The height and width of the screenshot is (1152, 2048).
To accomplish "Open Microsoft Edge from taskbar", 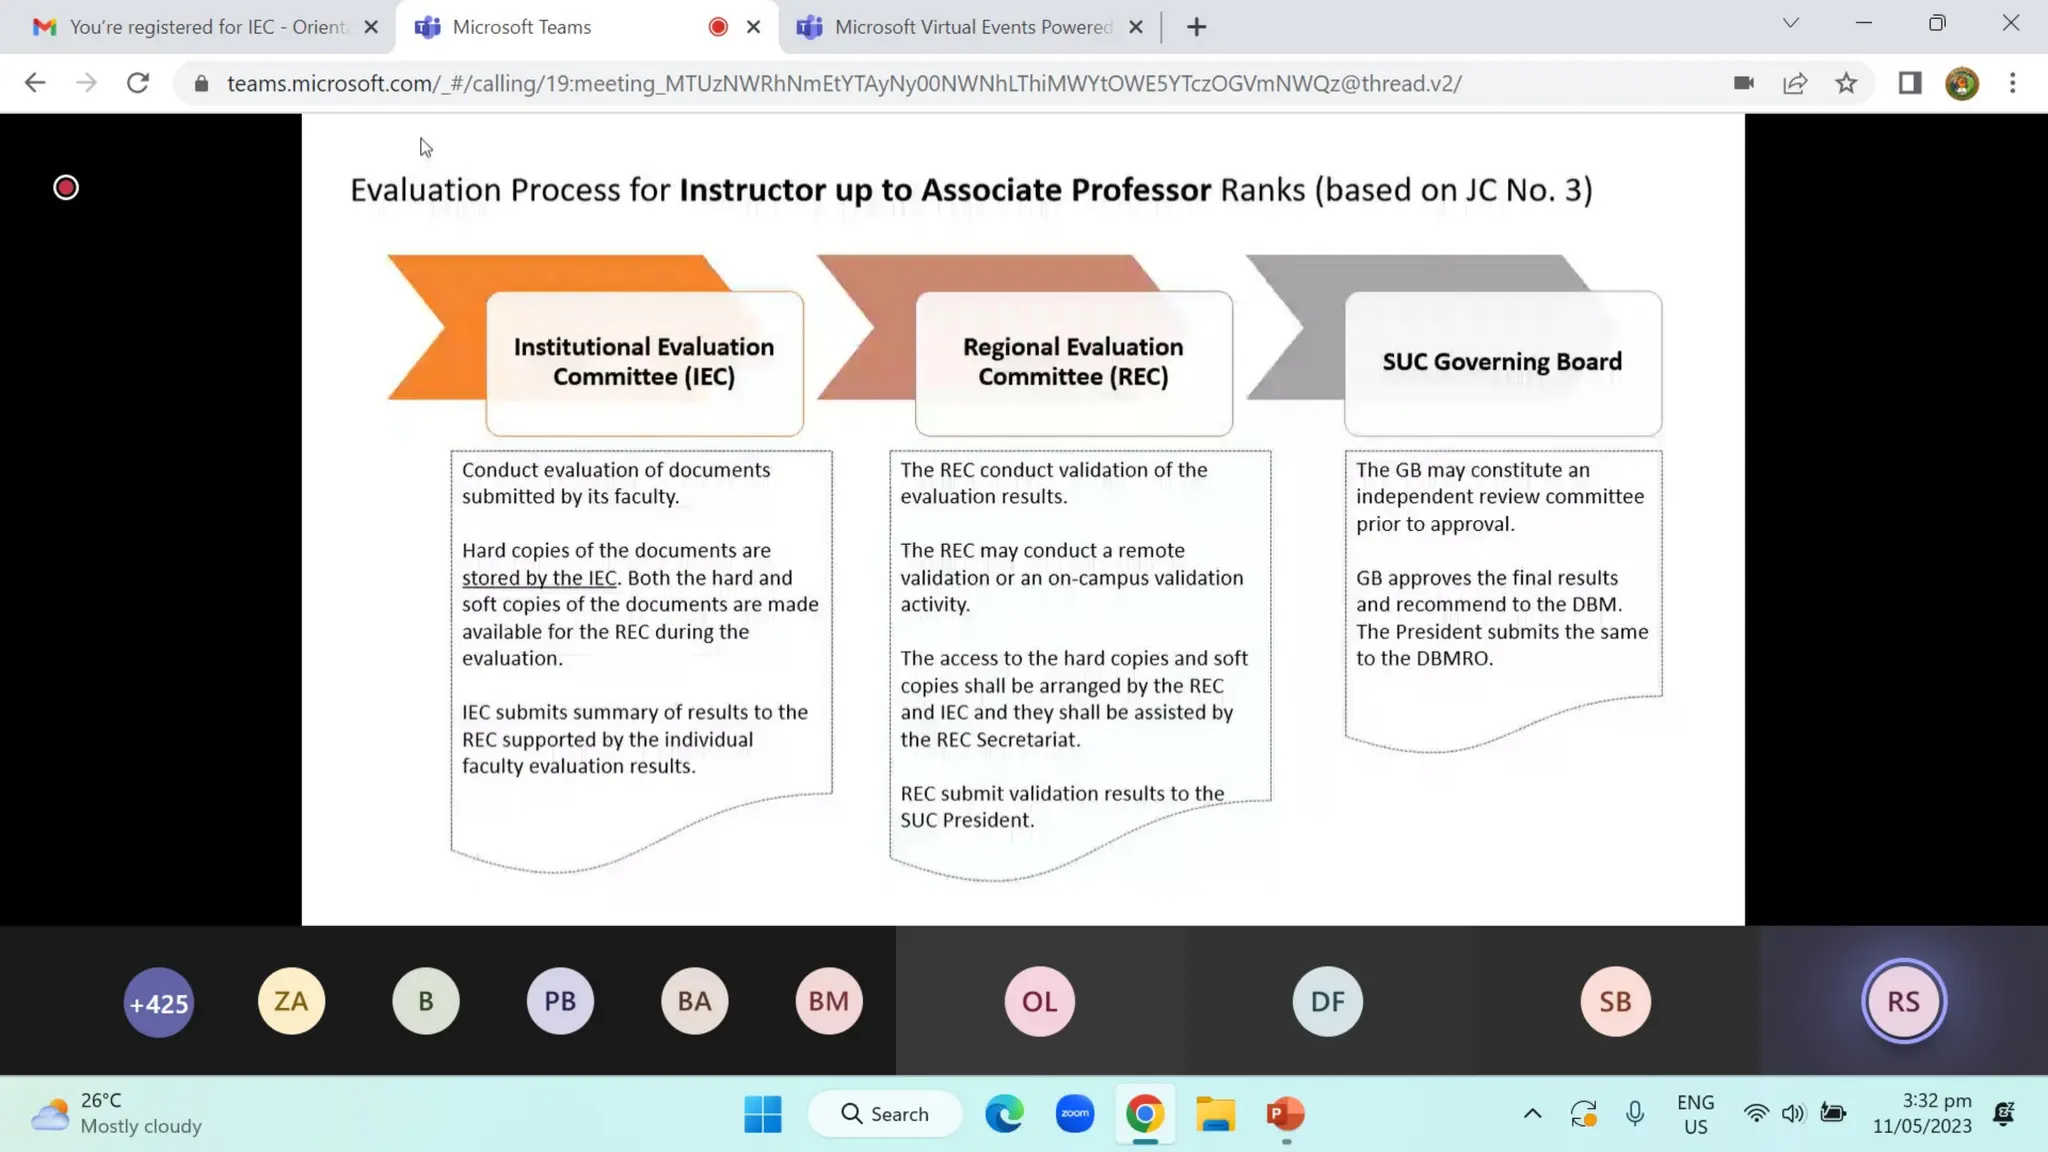I will 1004,1113.
